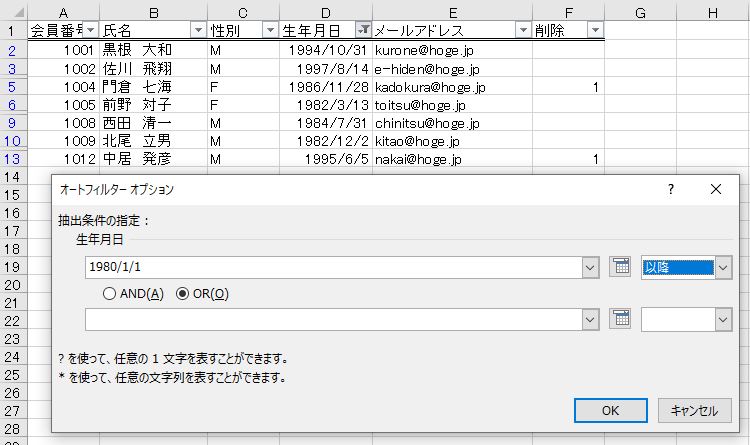Image resolution: width=750 pixels, height=445 pixels.
Task: Expand the second criteria value dropdown arrow
Action: [590, 319]
